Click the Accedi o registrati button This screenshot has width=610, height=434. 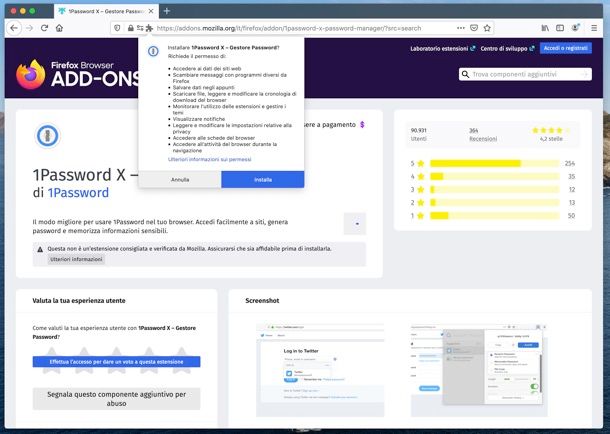[x=566, y=48]
